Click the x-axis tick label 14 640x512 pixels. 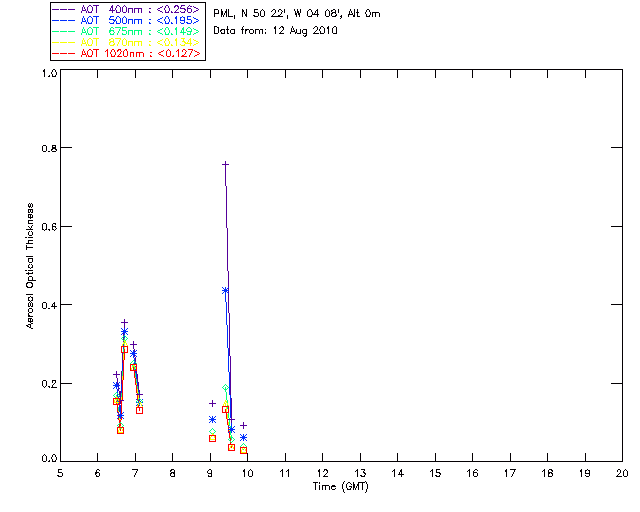coord(398,473)
